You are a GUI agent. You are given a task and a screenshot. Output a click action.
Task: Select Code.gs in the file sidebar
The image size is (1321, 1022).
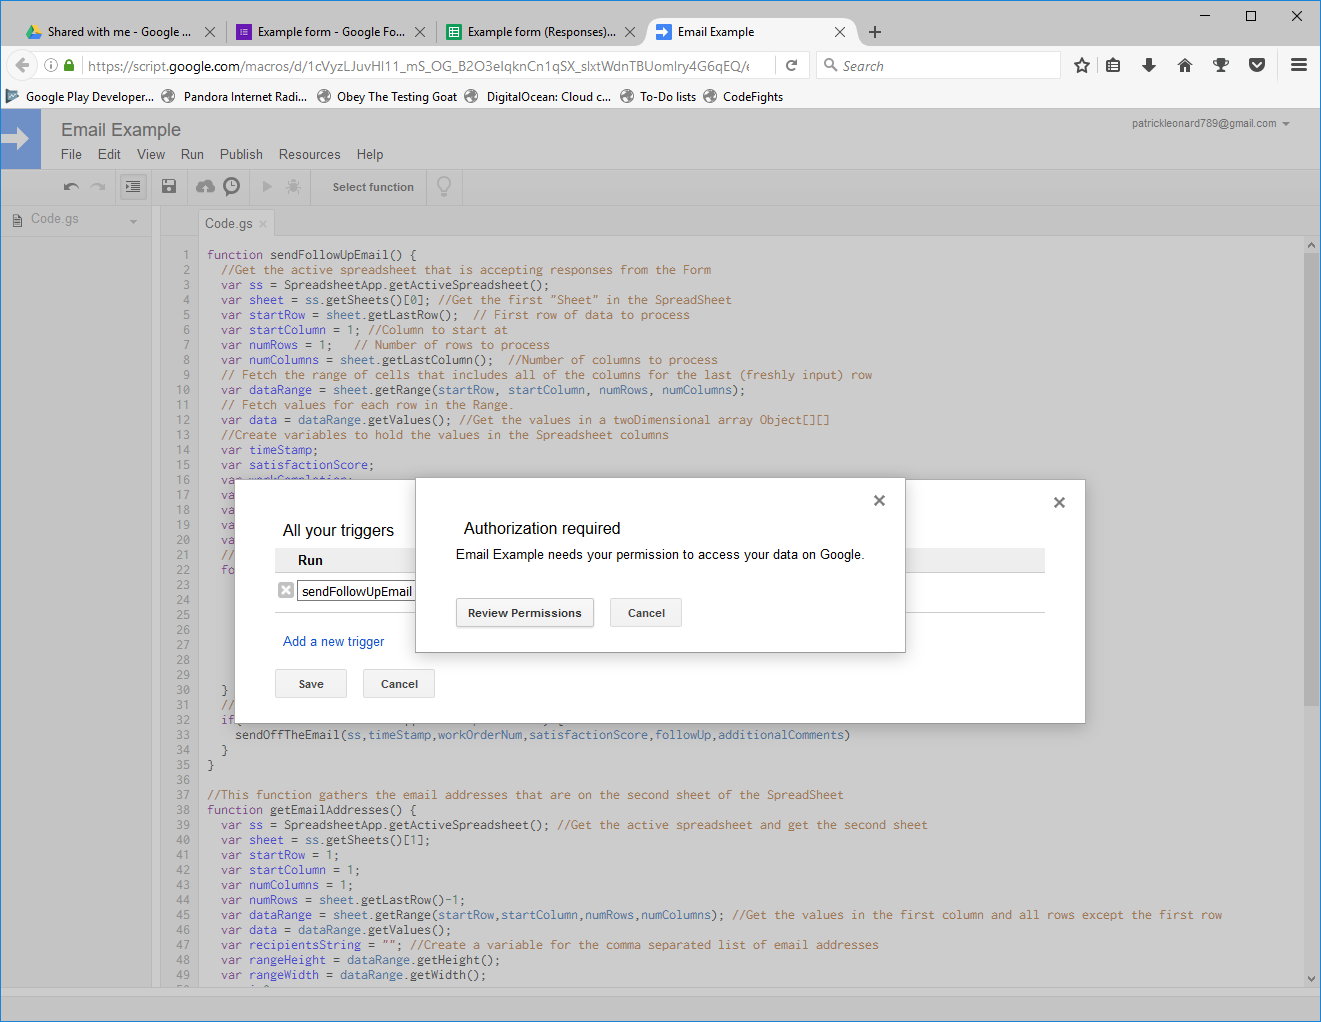click(55, 219)
